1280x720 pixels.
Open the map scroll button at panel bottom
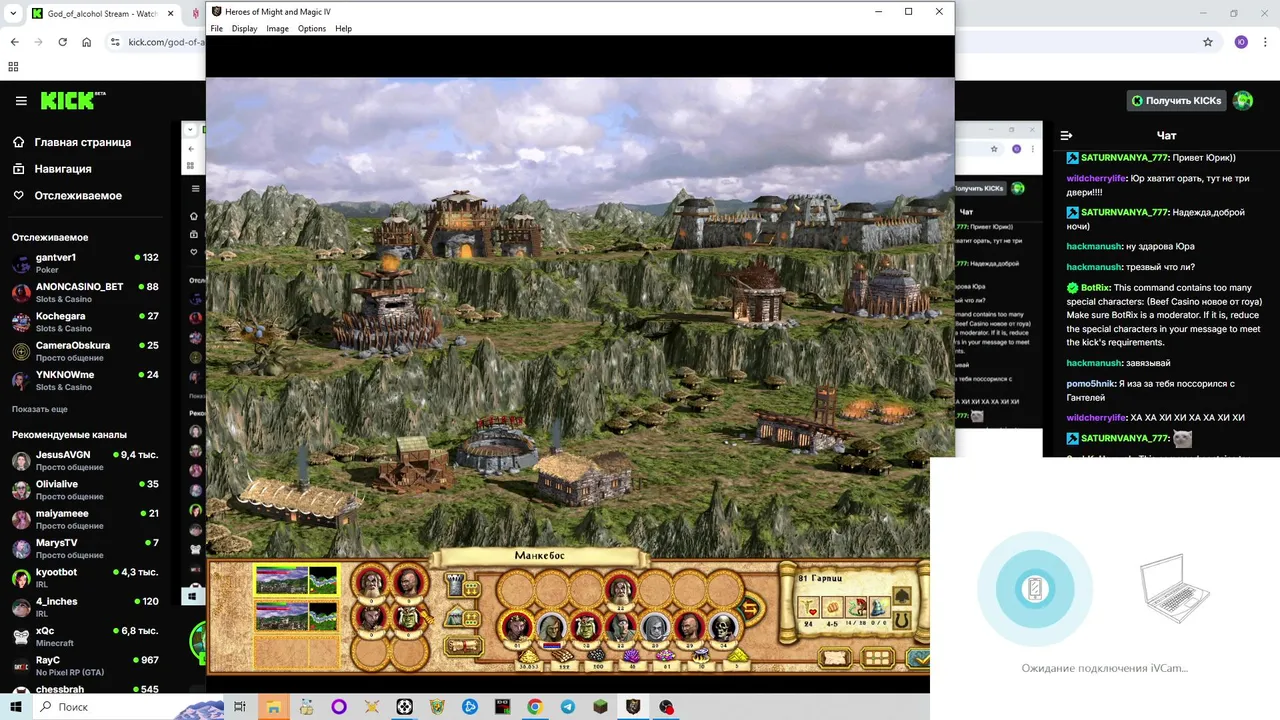[834, 658]
